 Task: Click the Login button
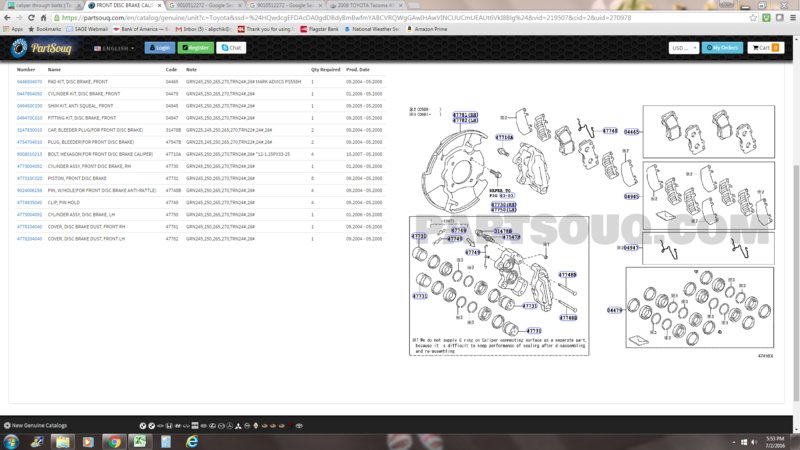[160, 47]
